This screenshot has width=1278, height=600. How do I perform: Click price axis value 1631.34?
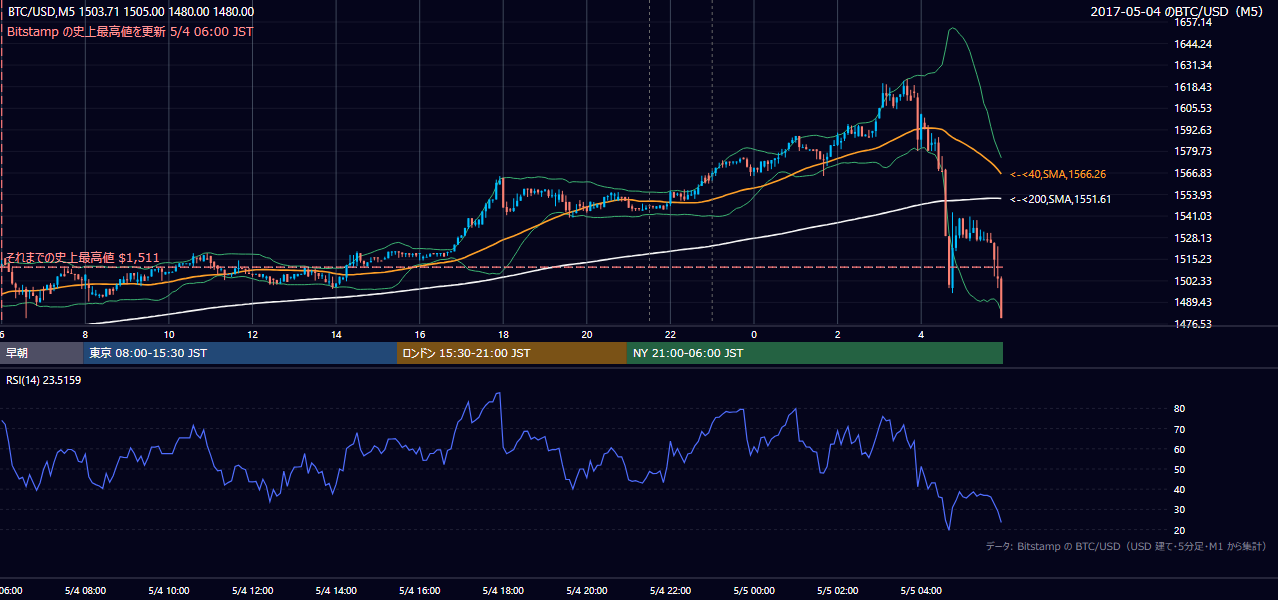pos(1193,65)
